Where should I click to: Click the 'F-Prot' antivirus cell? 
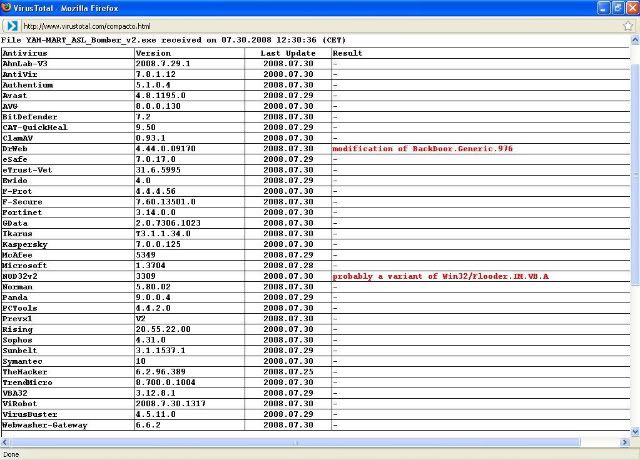coord(68,191)
